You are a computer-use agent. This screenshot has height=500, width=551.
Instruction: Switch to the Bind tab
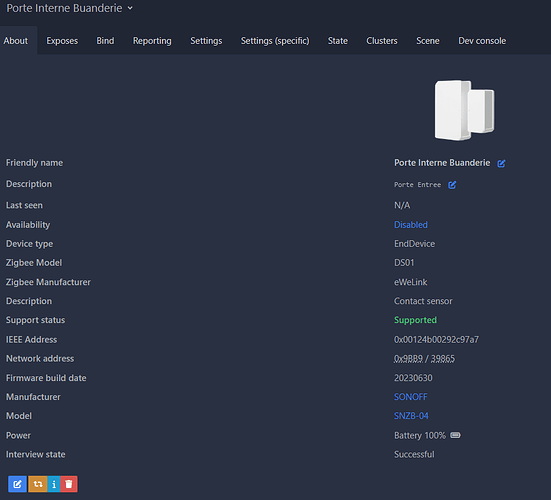(x=105, y=41)
